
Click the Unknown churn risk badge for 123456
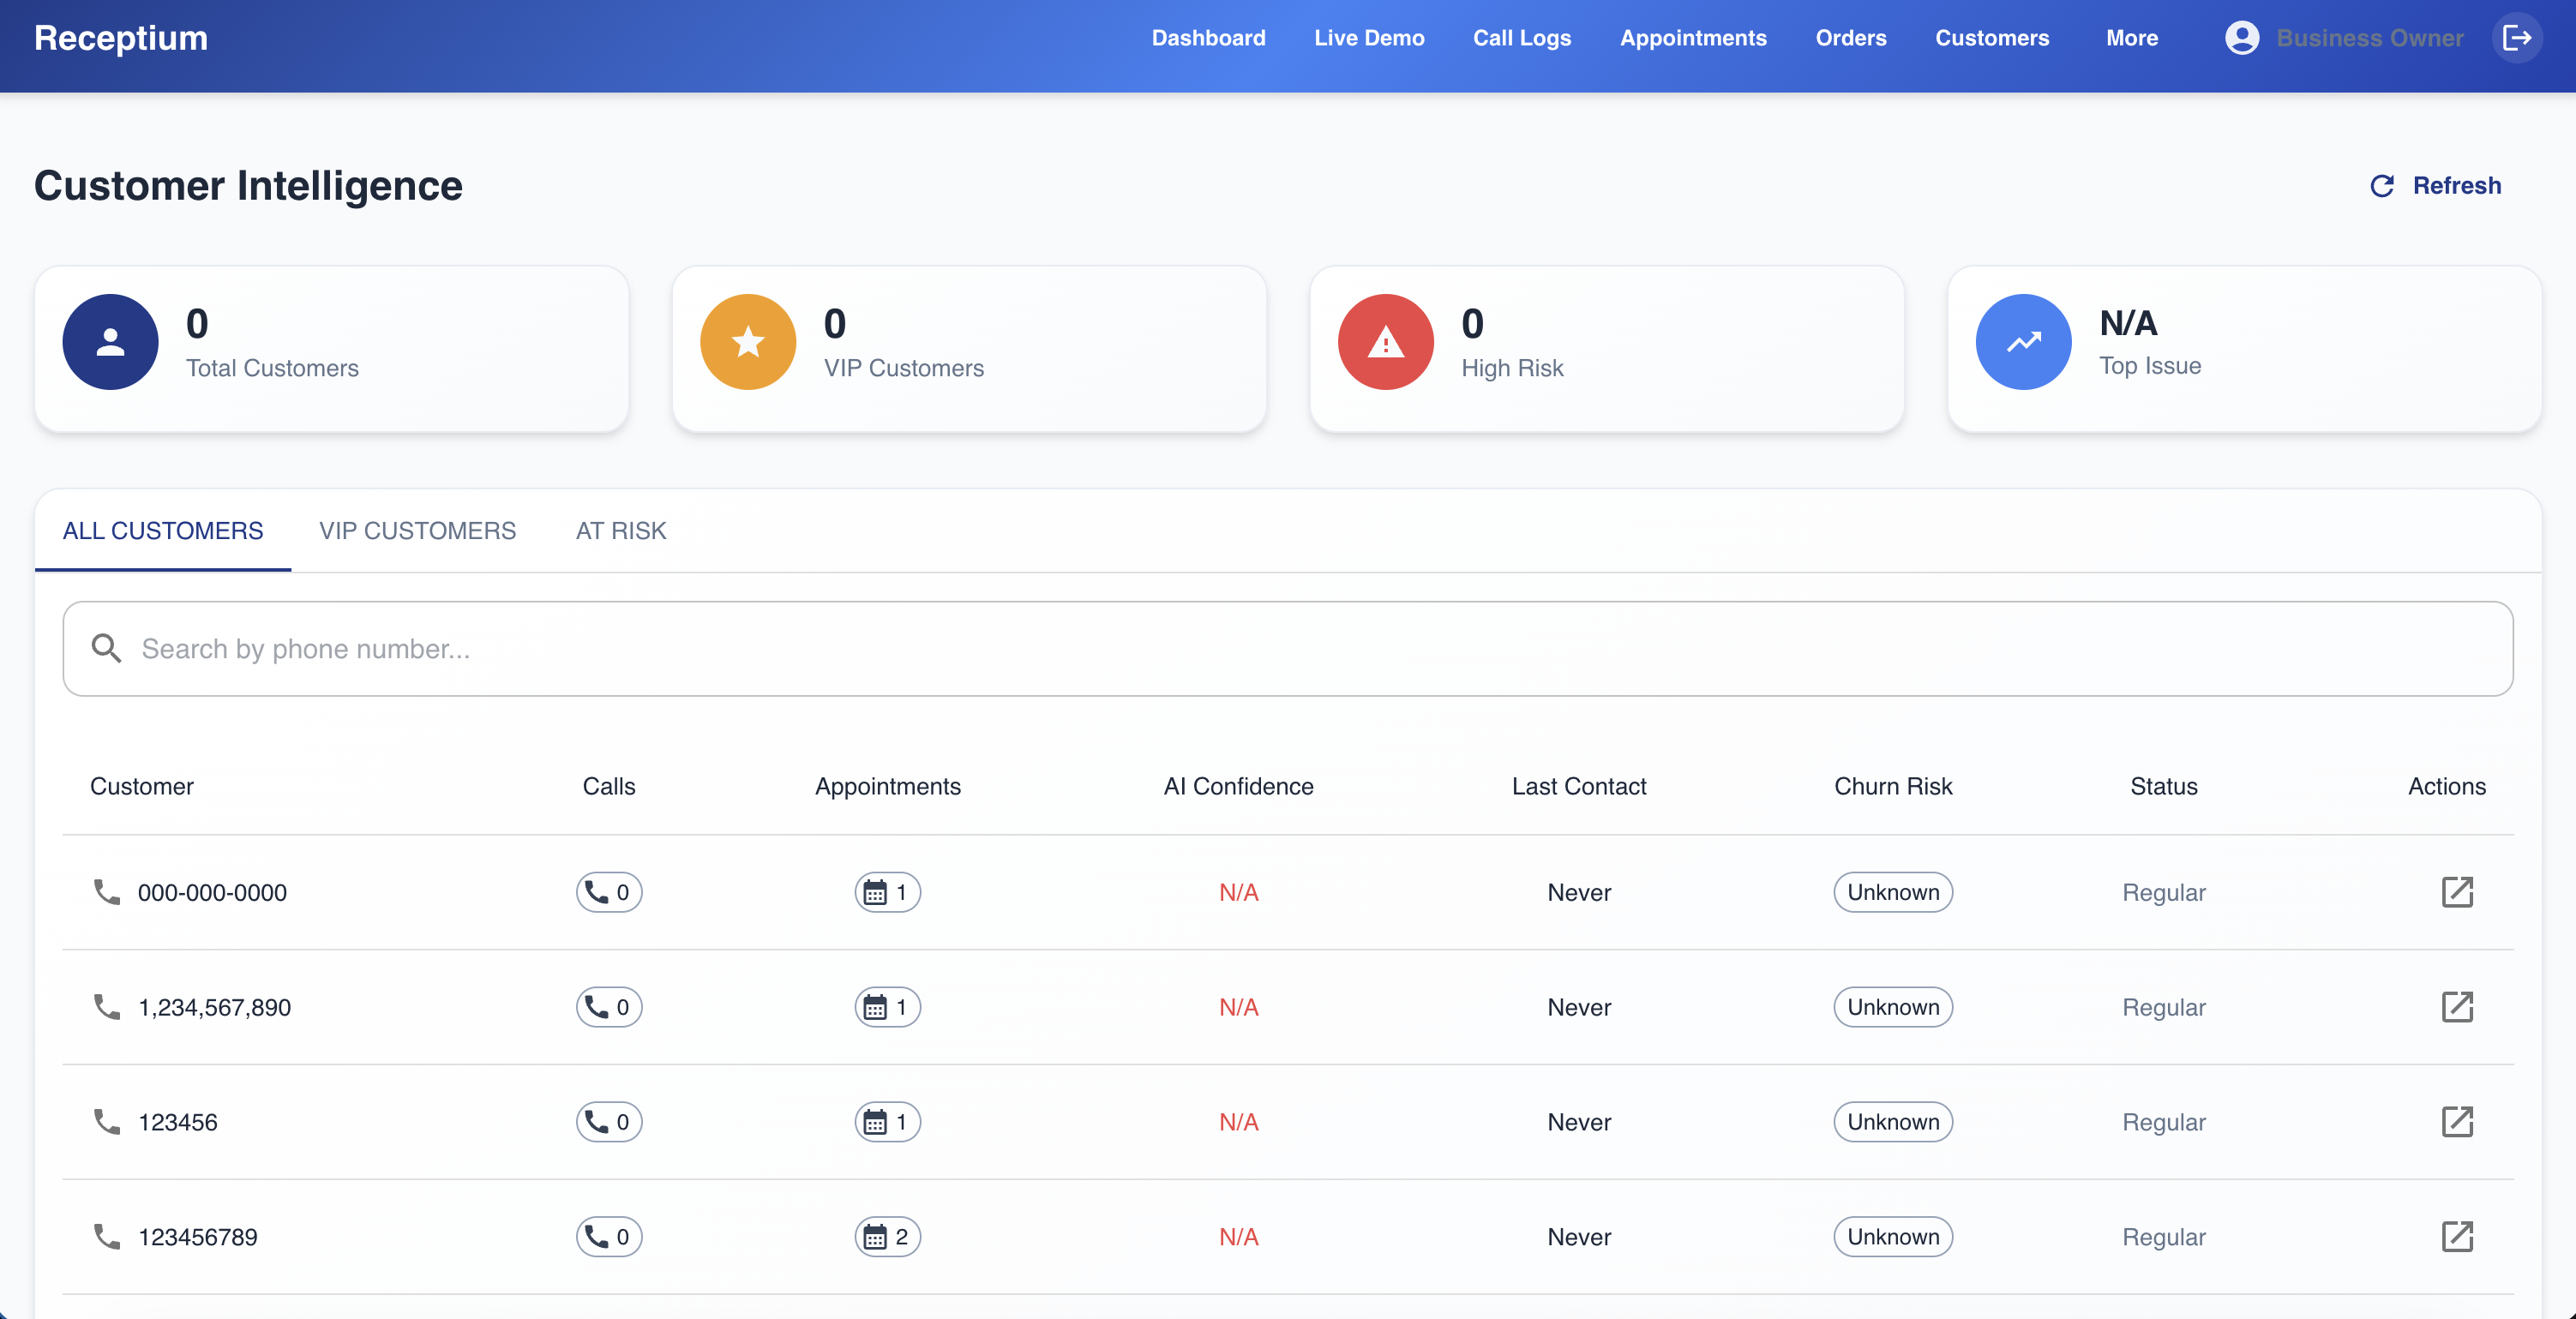pyautogui.click(x=1892, y=1122)
